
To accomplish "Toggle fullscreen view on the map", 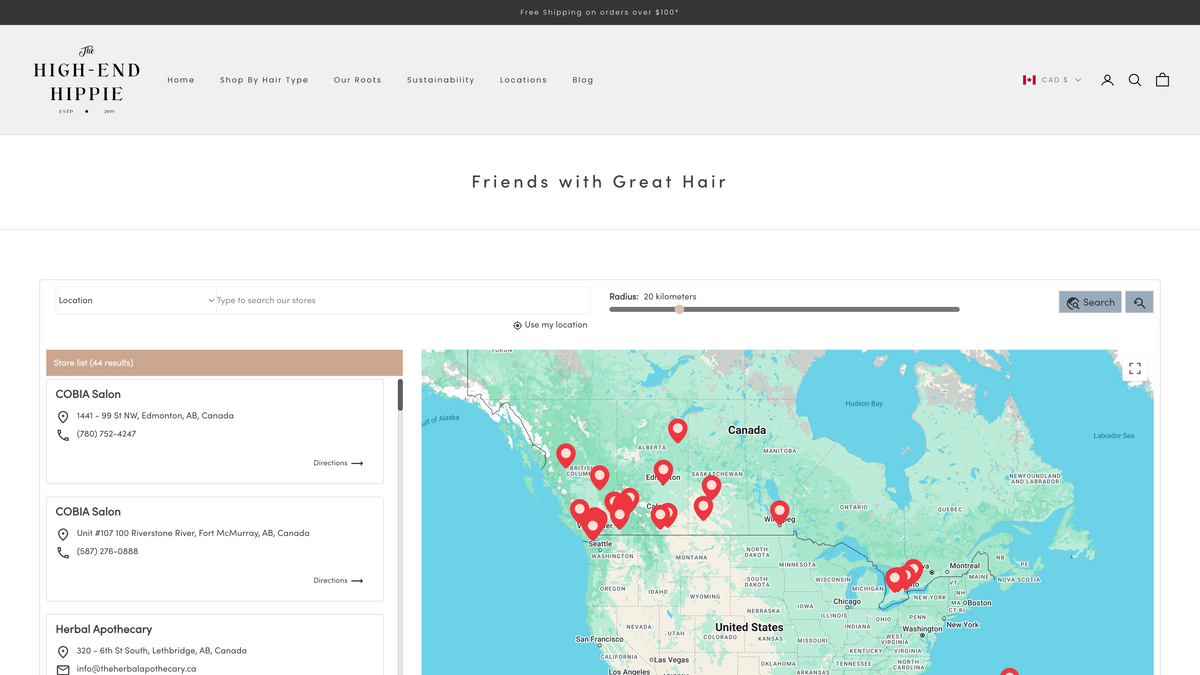I will pos(1135,369).
